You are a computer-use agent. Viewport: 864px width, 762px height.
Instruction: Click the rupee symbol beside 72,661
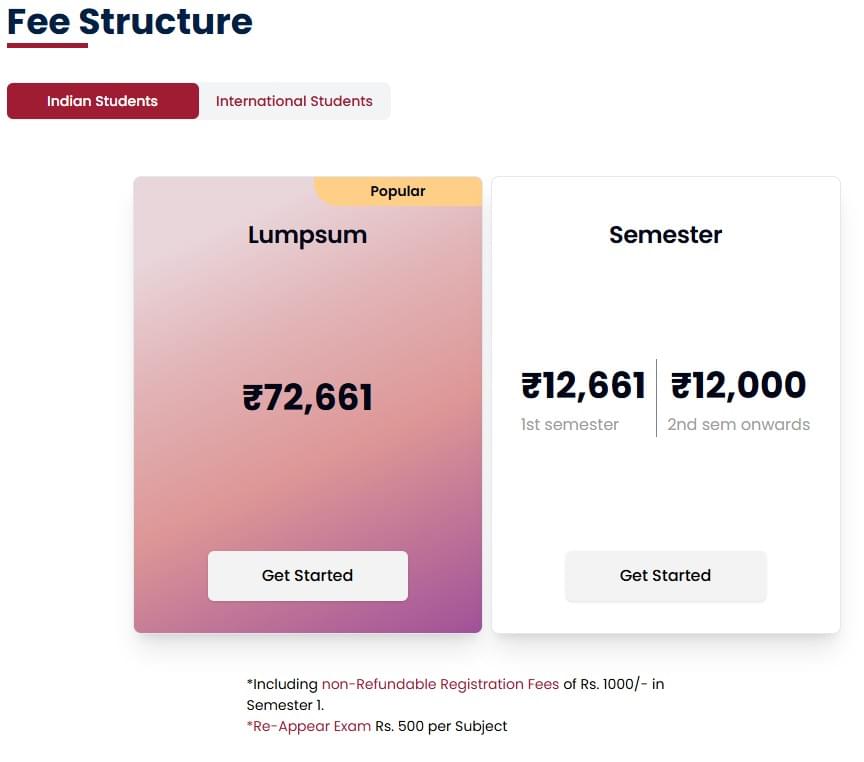point(250,397)
